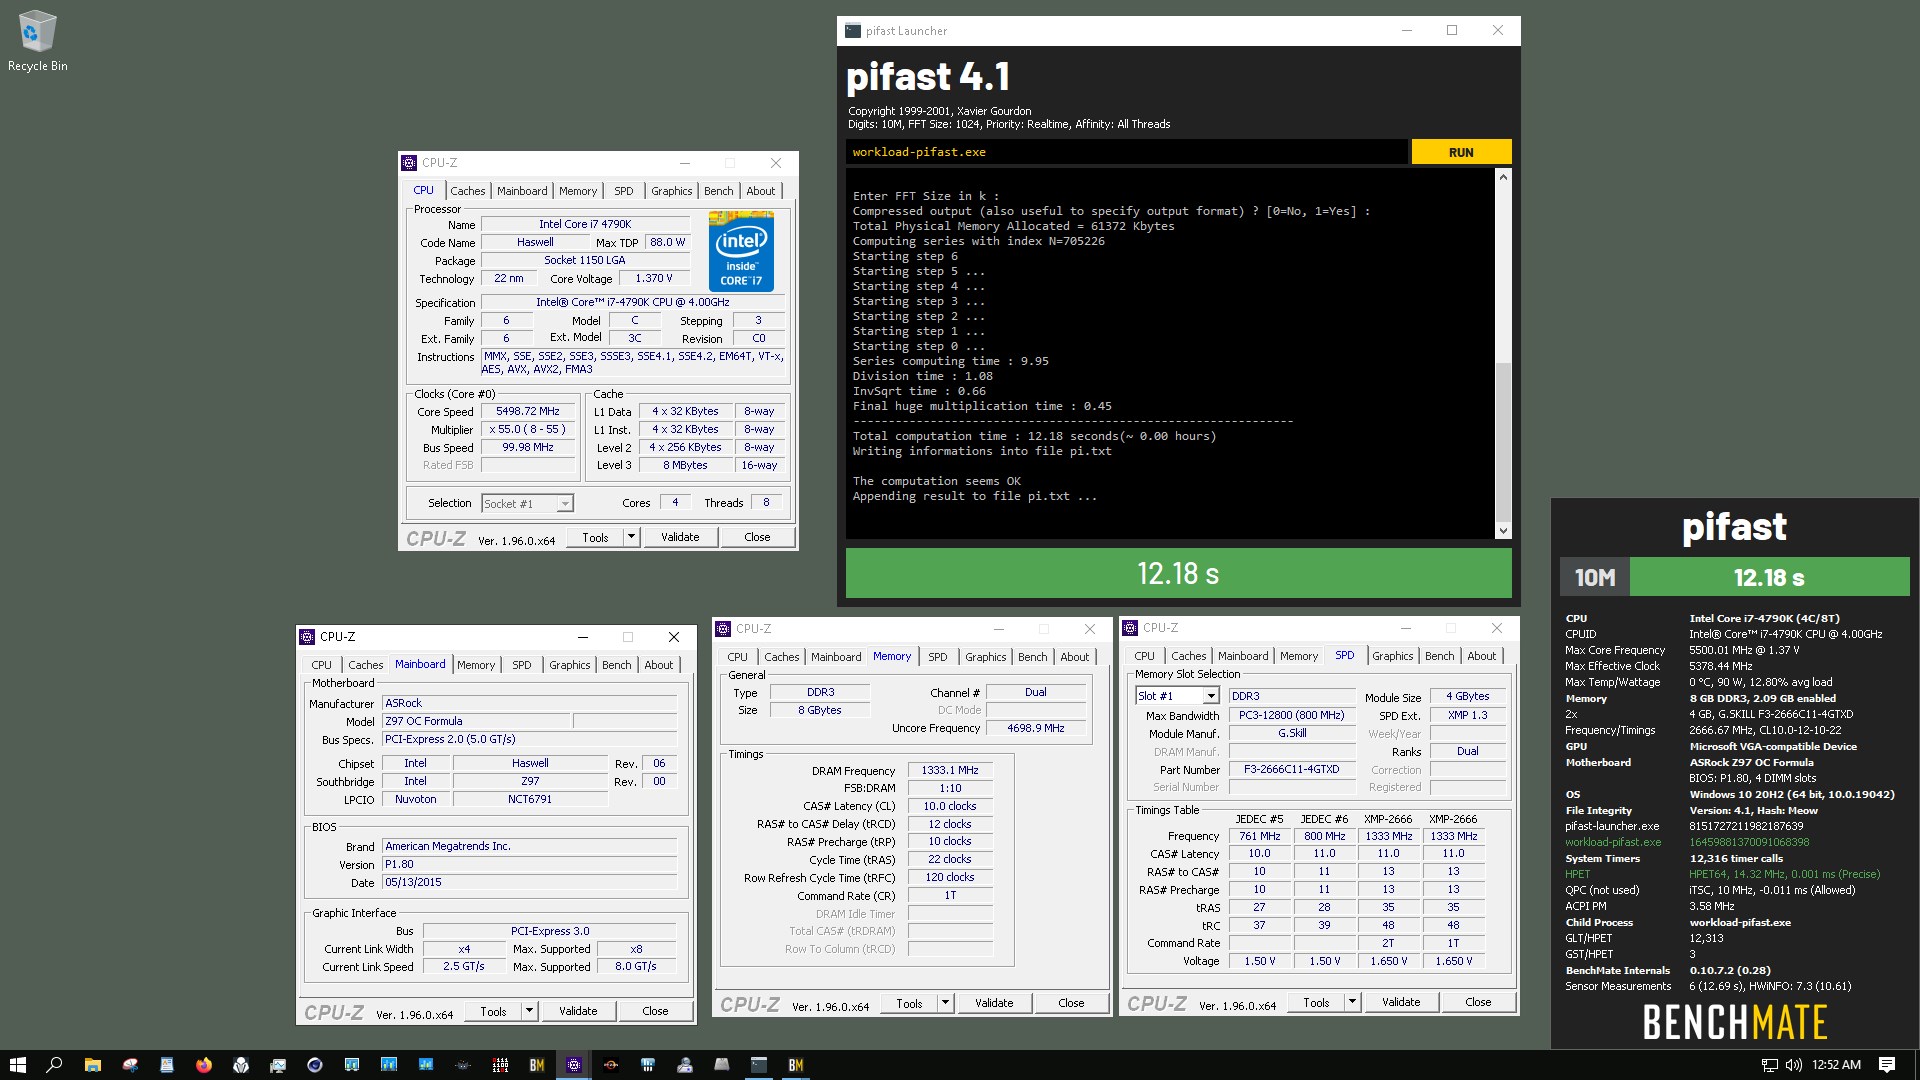This screenshot has width=1920, height=1080.
Task: Open taskbar search magnifier
Action: click(x=54, y=1065)
